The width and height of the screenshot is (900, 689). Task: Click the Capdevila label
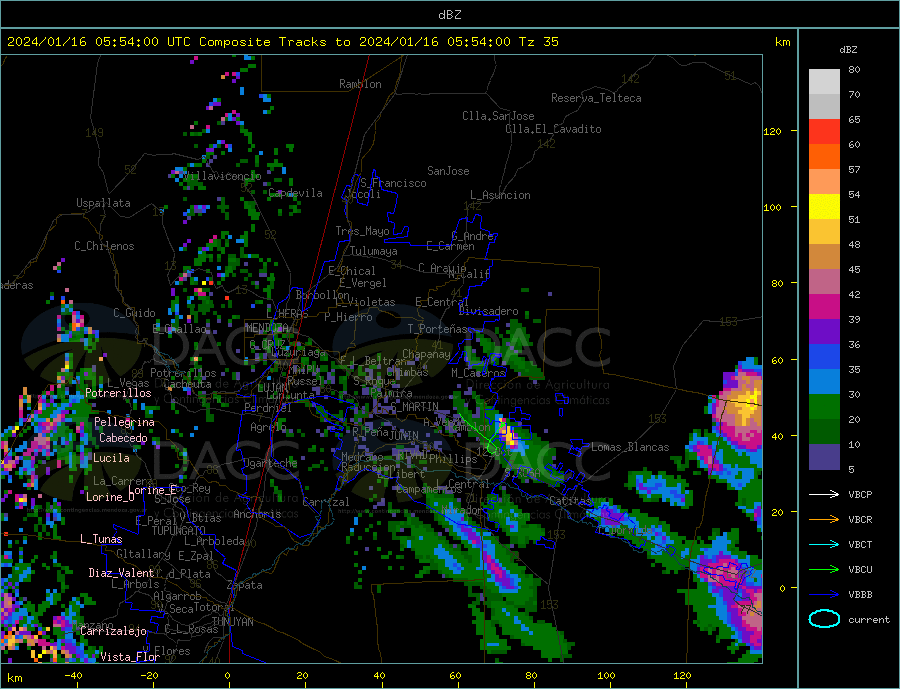pyautogui.click(x=296, y=193)
